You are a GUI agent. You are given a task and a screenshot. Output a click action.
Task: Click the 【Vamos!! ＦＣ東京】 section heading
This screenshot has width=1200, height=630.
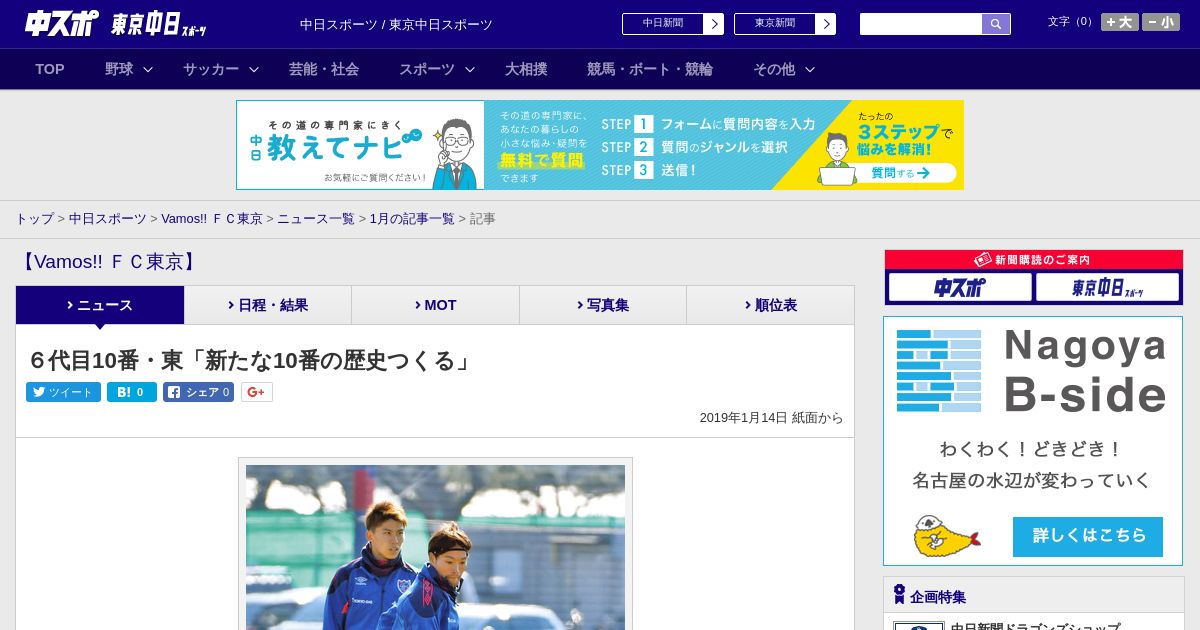coord(109,262)
